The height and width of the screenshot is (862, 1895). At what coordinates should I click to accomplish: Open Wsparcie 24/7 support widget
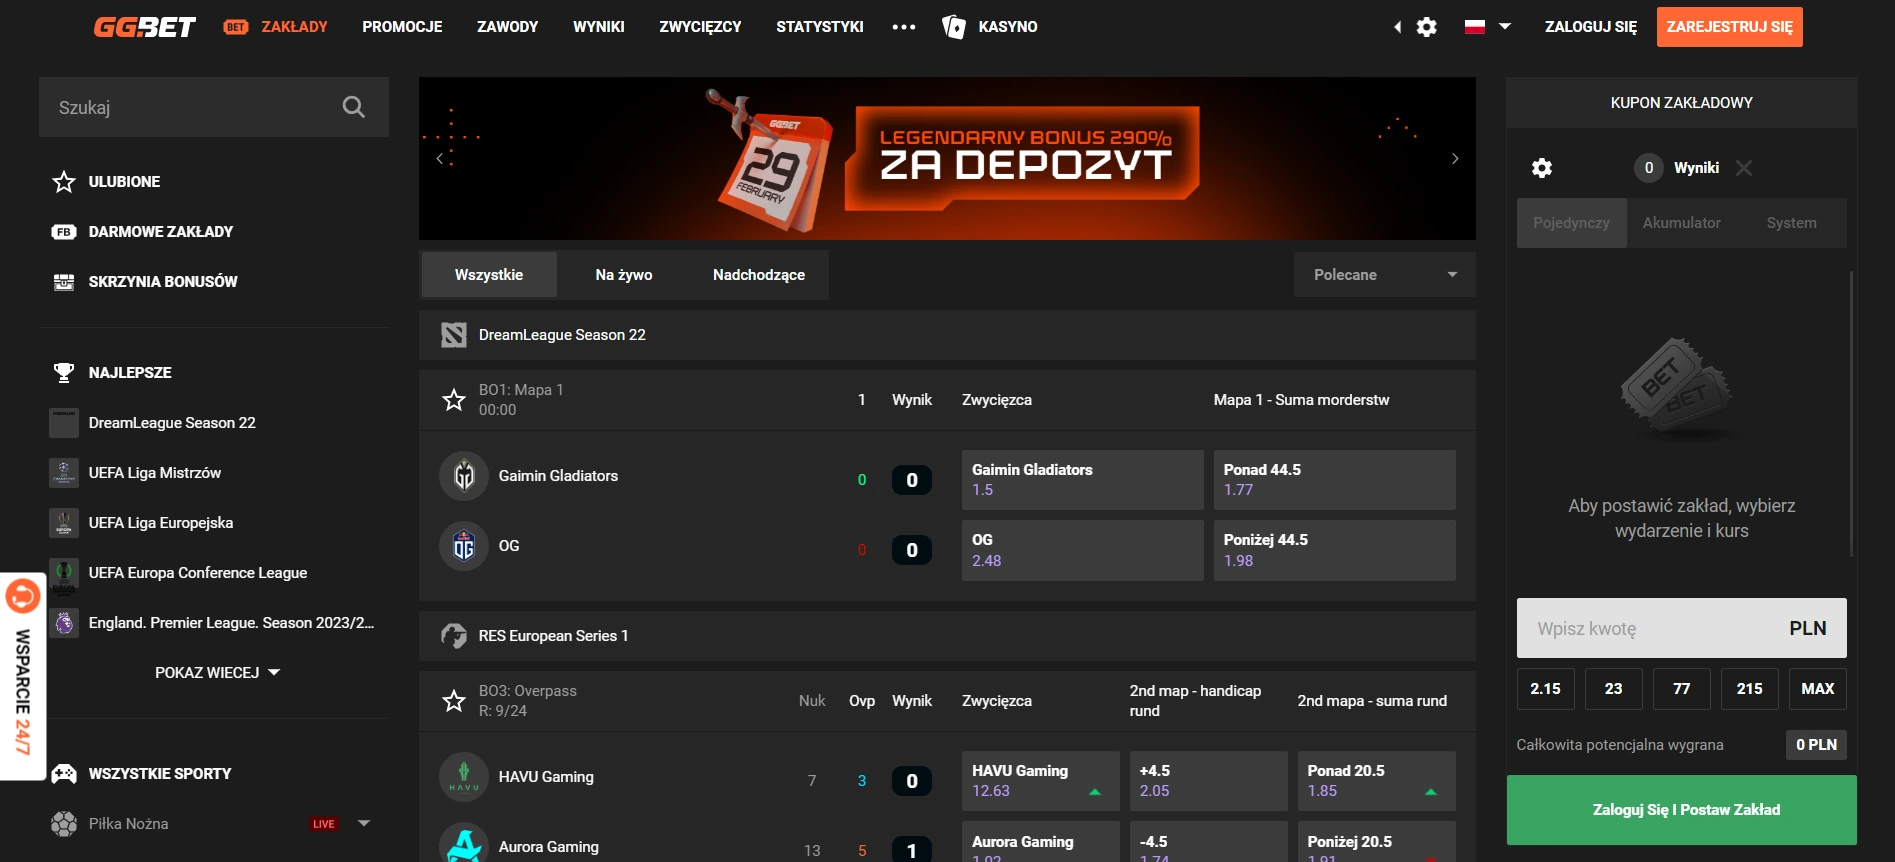23,677
